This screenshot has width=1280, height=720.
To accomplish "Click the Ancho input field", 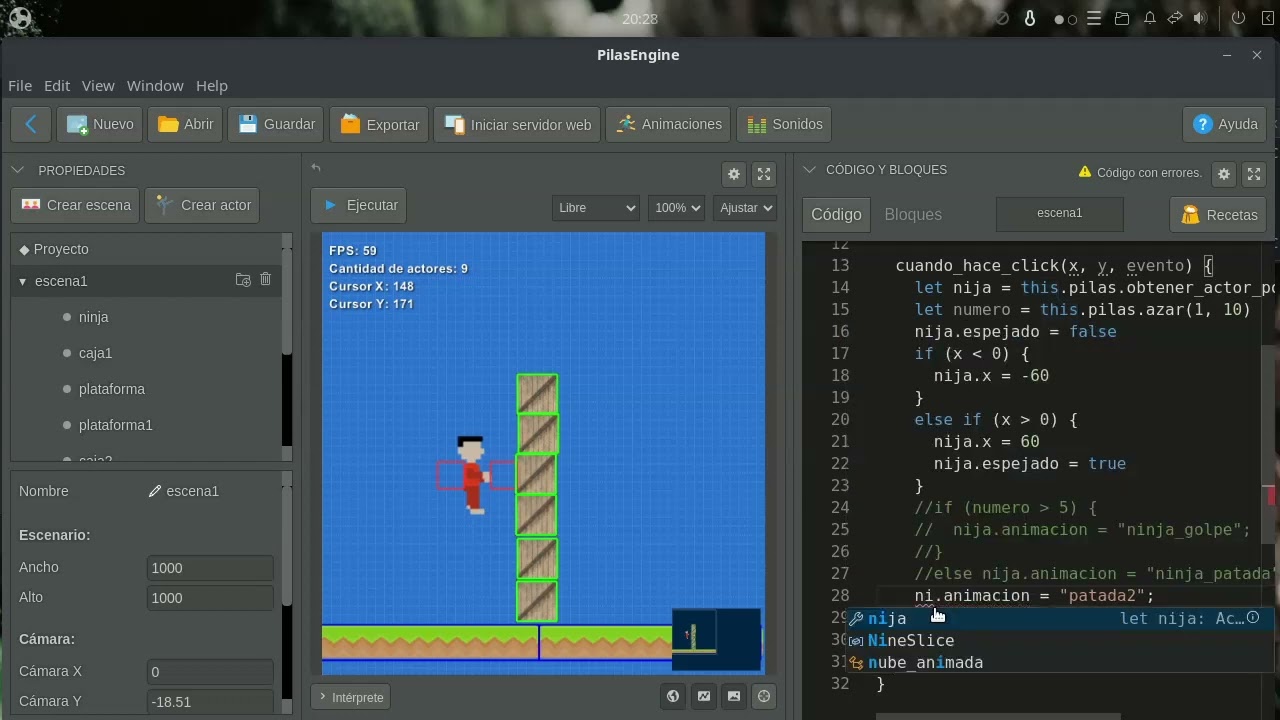I will (x=210, y=568).
